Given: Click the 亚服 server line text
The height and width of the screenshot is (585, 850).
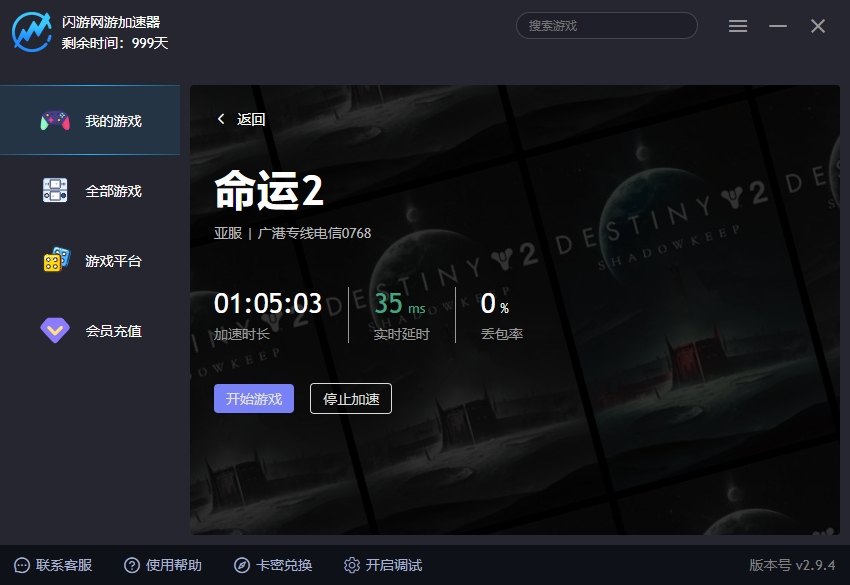Looking at the screenshot, I should point(292,233).
